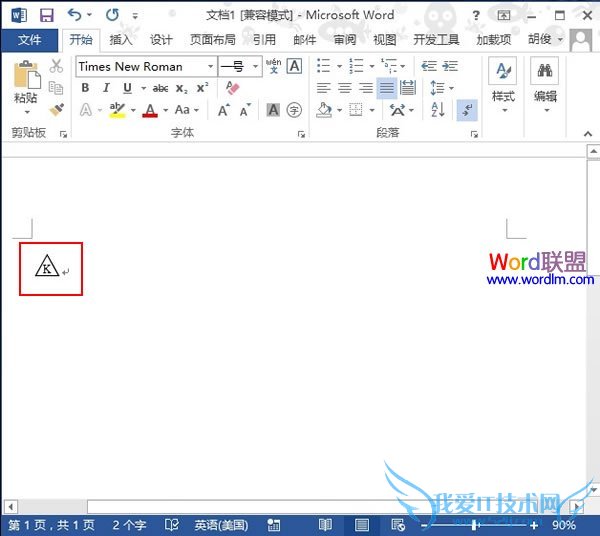Screen dimensions: 600x536
Task: Cut selection with scissors icon
Action: coord(56,66)
